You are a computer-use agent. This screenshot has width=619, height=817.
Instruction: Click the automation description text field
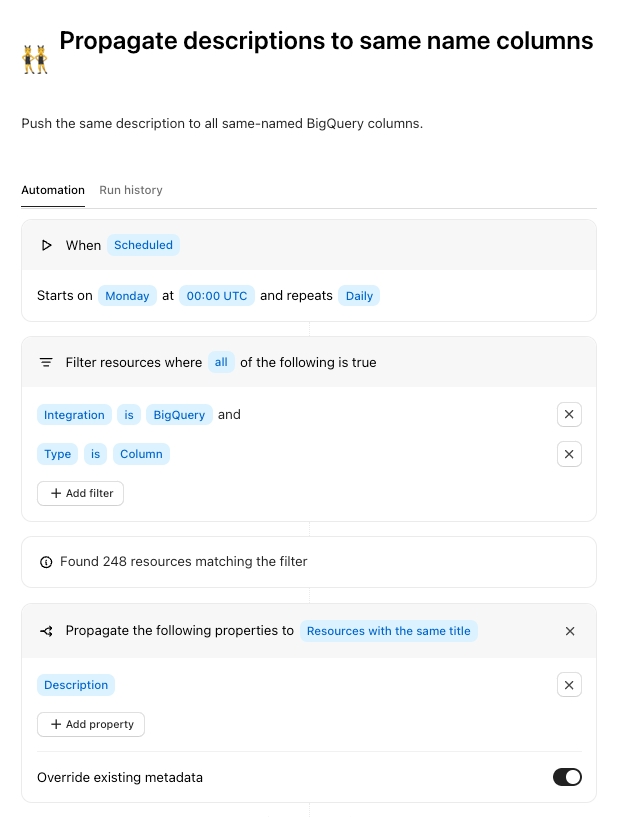coord(222,124)
